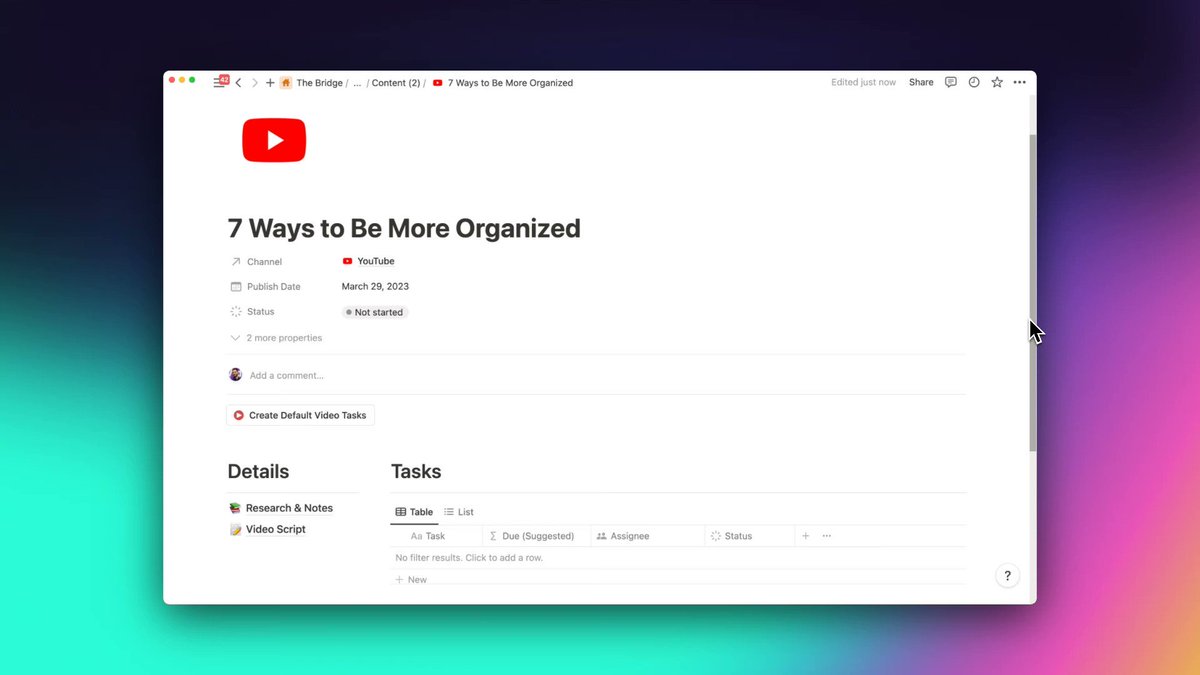Viewport: 1200px width, 675px height.
Task: Click the plus new tab icon
Action: (270, 83)
